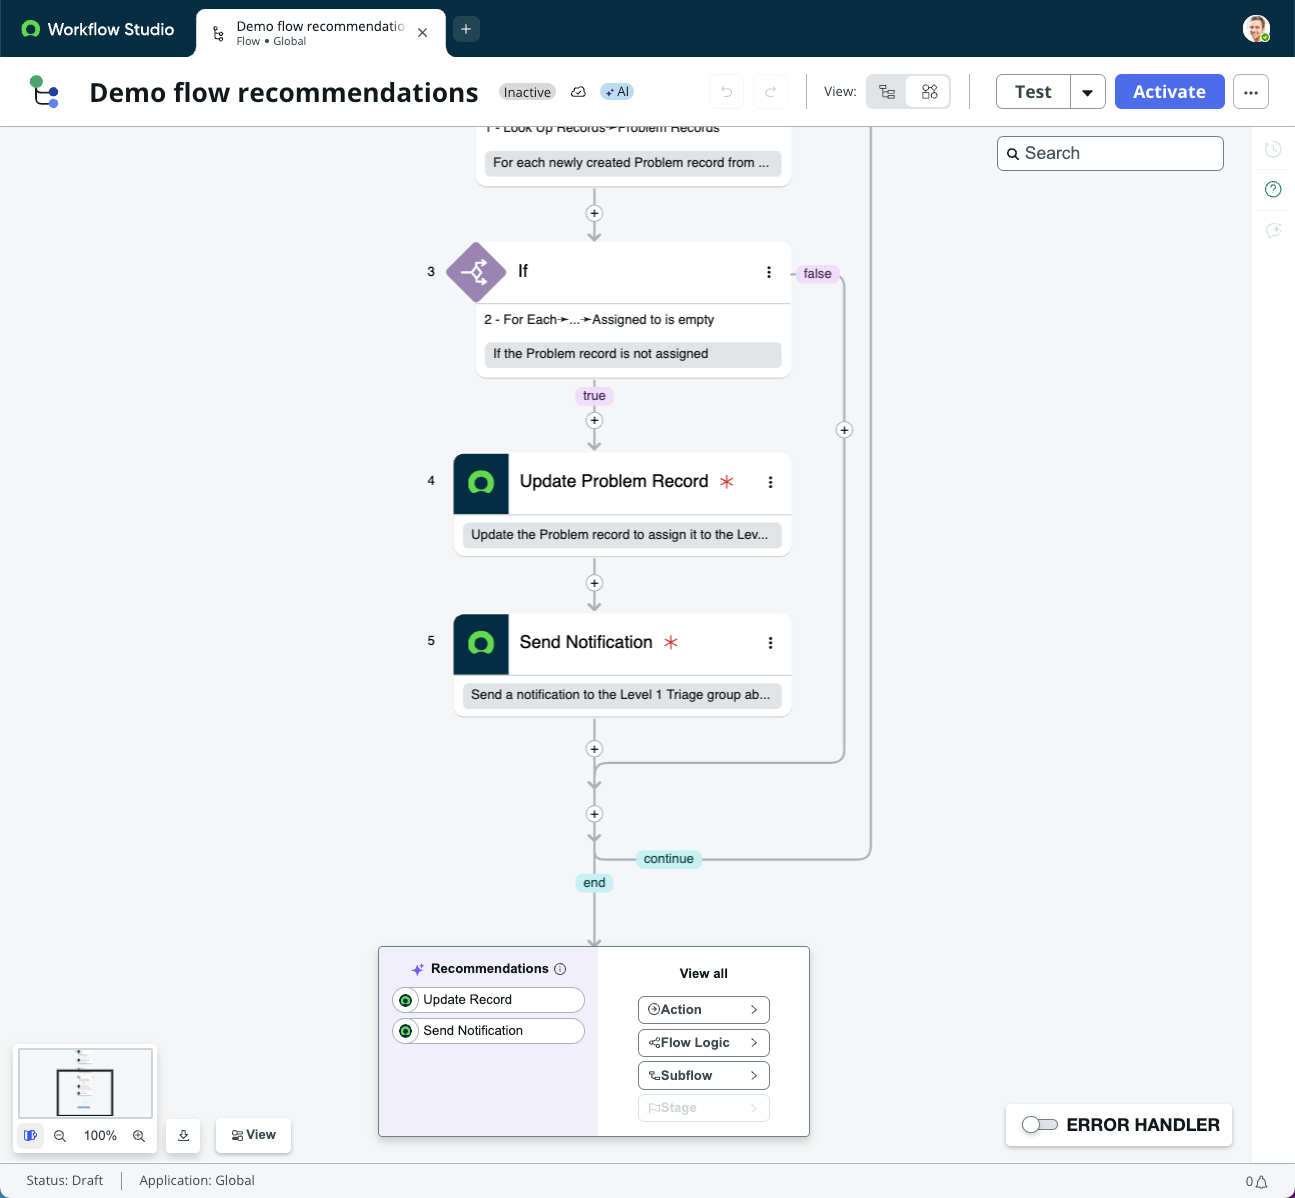Click the If flow logic diamond icon
The height and width of the screenshot is (1198, 1295).
[475, 272]
